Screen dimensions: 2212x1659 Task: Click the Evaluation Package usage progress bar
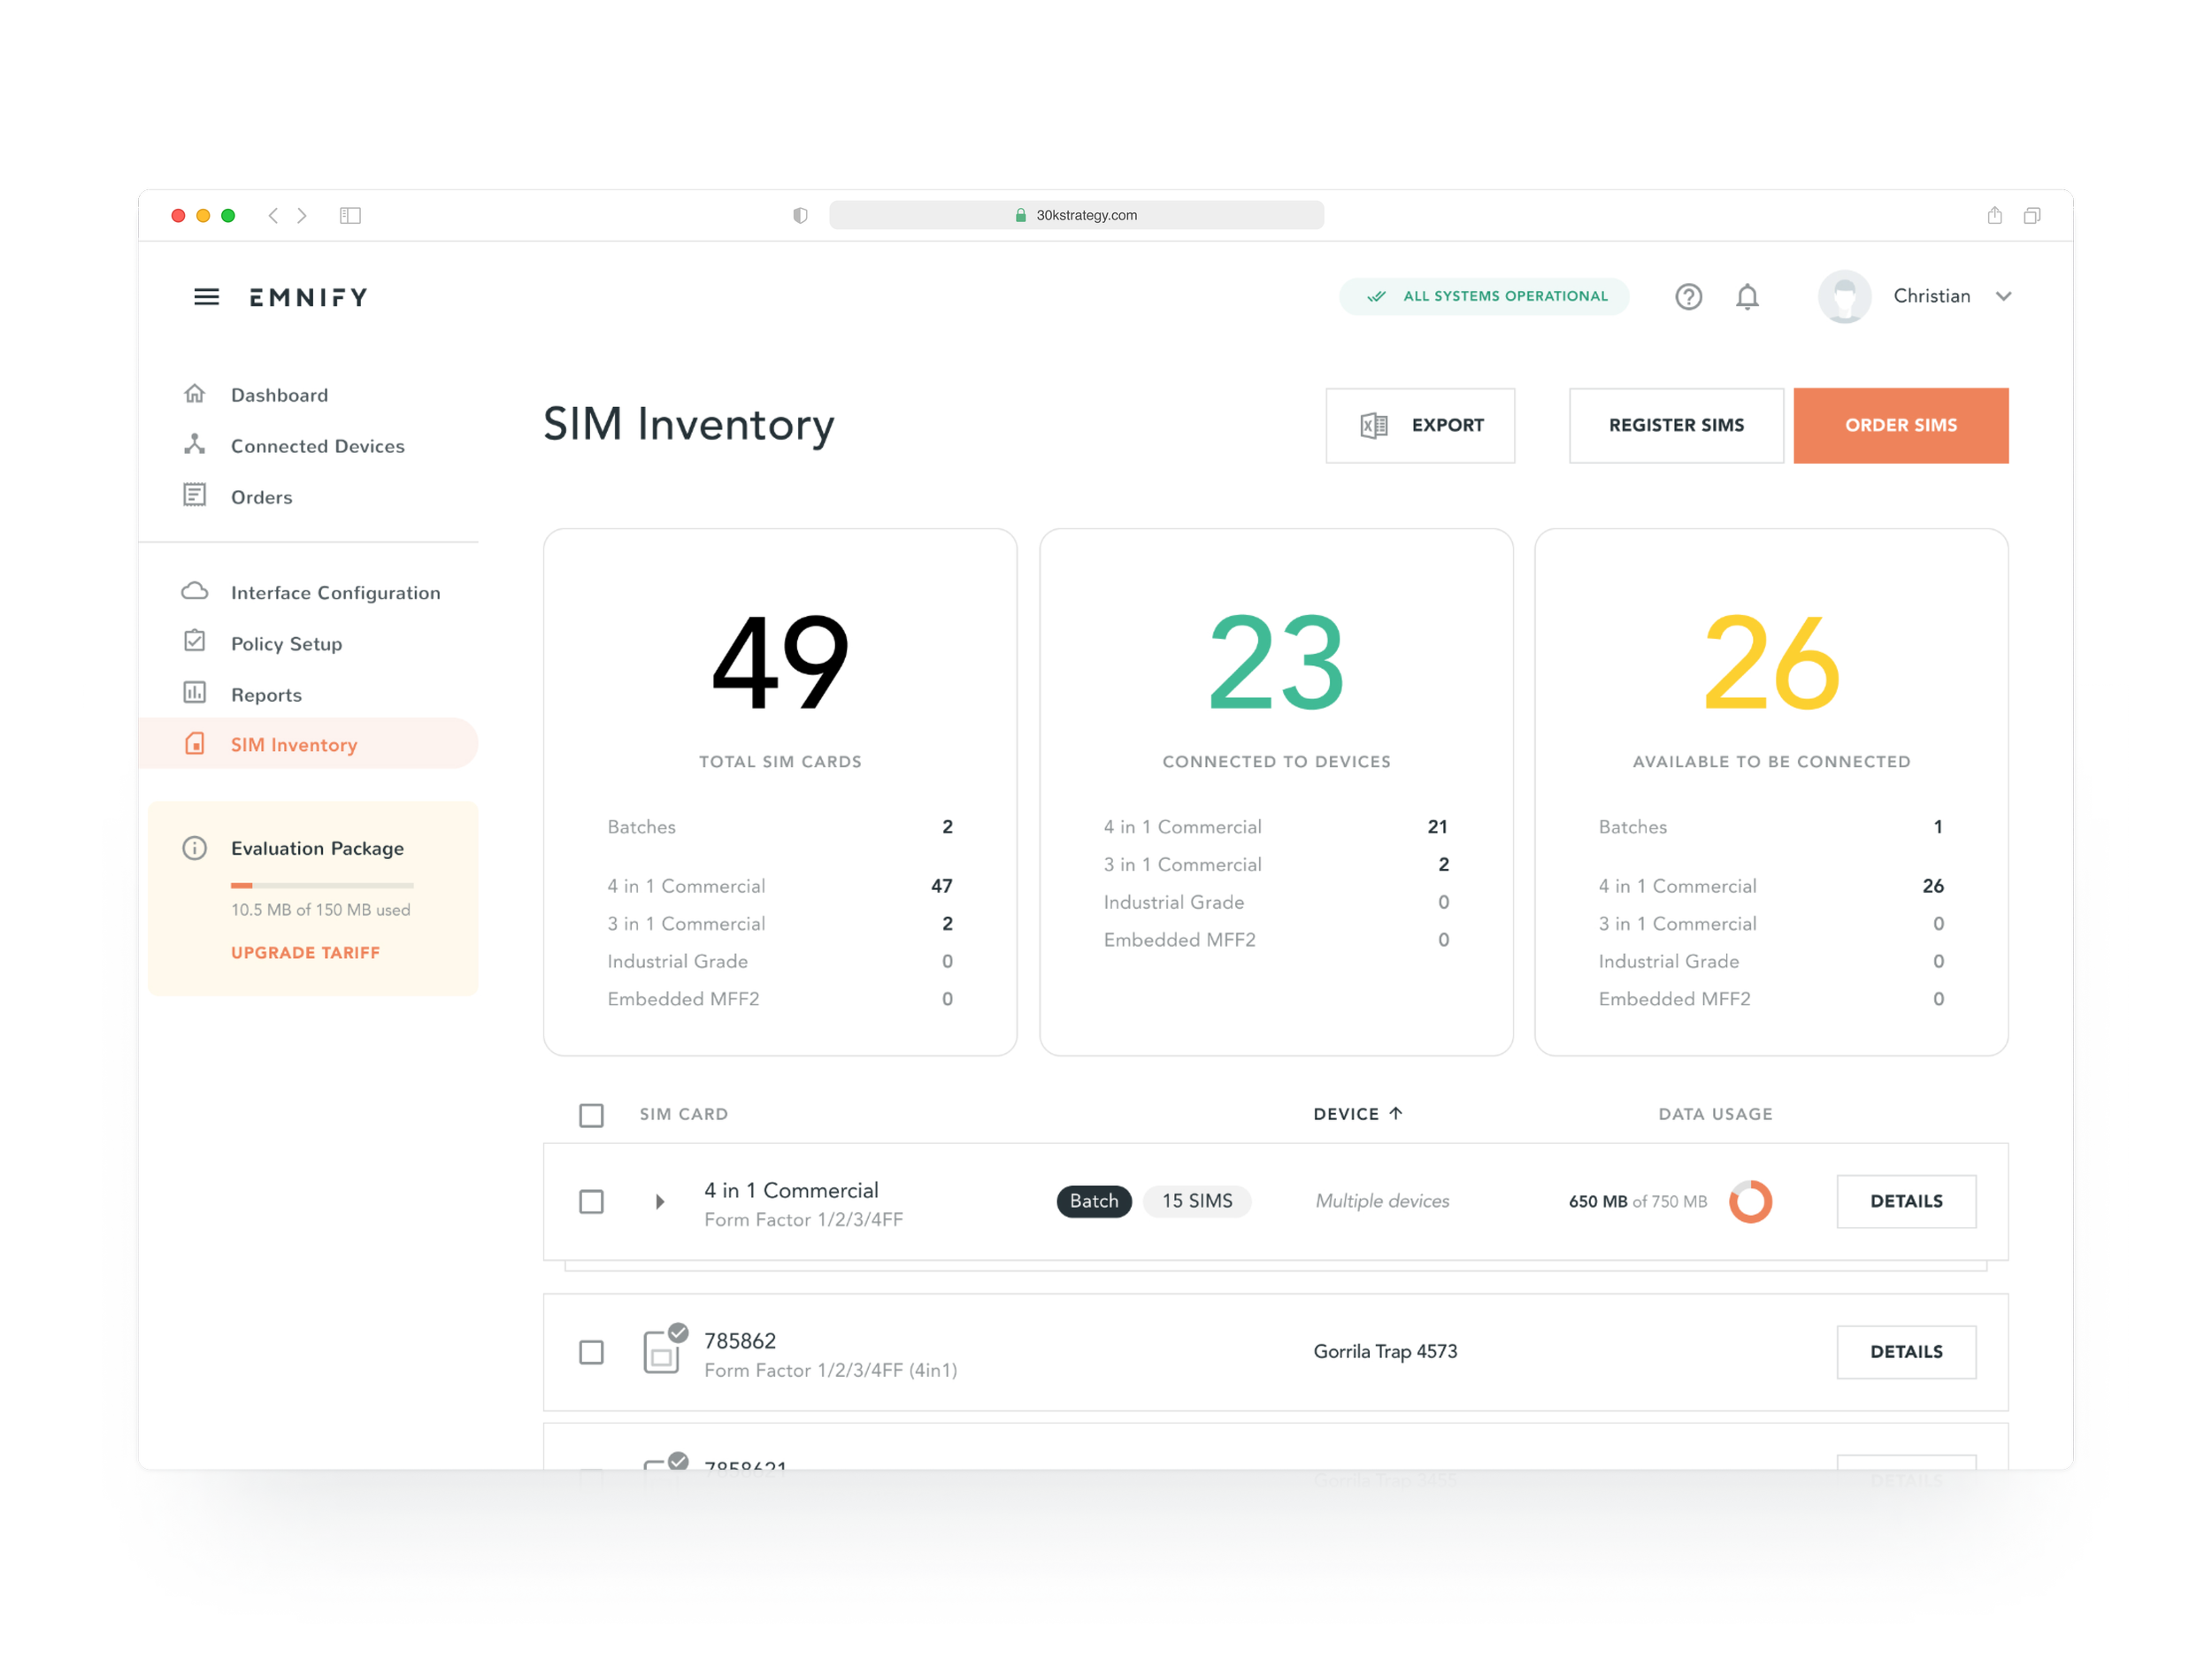[322, 884]
